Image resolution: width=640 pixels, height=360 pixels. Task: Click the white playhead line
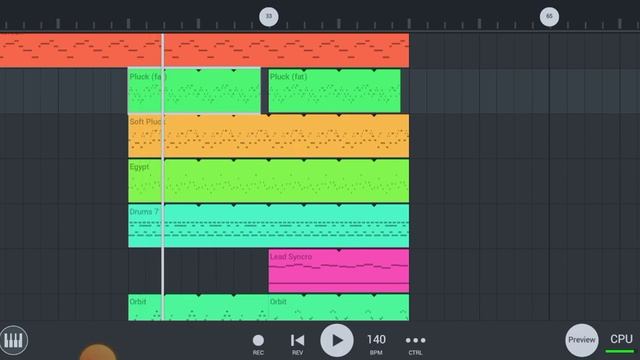click(x=163, y=177)
